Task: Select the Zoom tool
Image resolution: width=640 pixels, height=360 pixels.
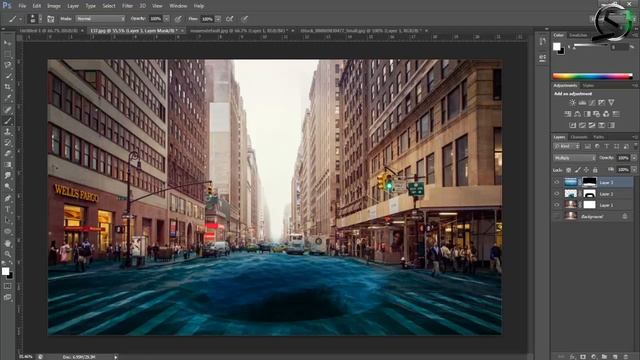Action: tap(7, 254)
